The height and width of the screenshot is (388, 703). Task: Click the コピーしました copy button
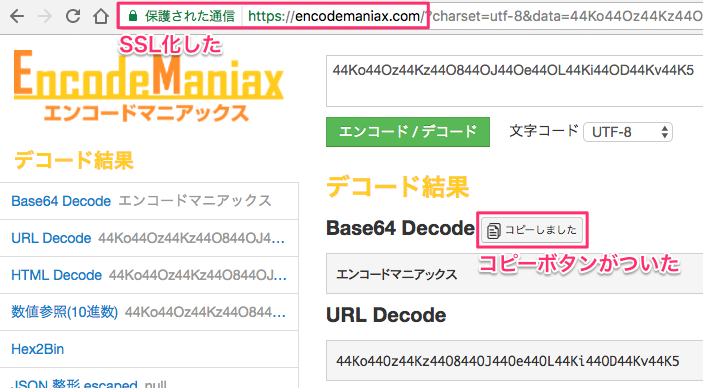(532, 230)
